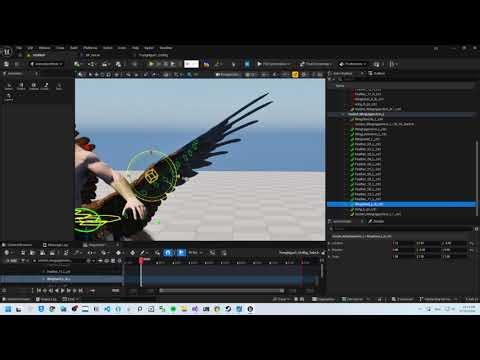Select the viewport select-objects arrow tool
480x360 pixels.
tap(90, 74)
